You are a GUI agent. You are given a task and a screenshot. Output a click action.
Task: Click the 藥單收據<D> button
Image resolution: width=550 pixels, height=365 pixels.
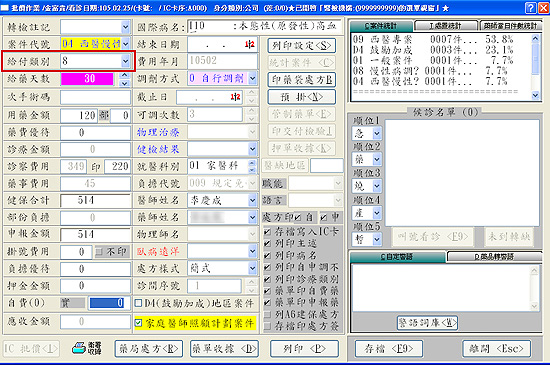coord(224,349)
